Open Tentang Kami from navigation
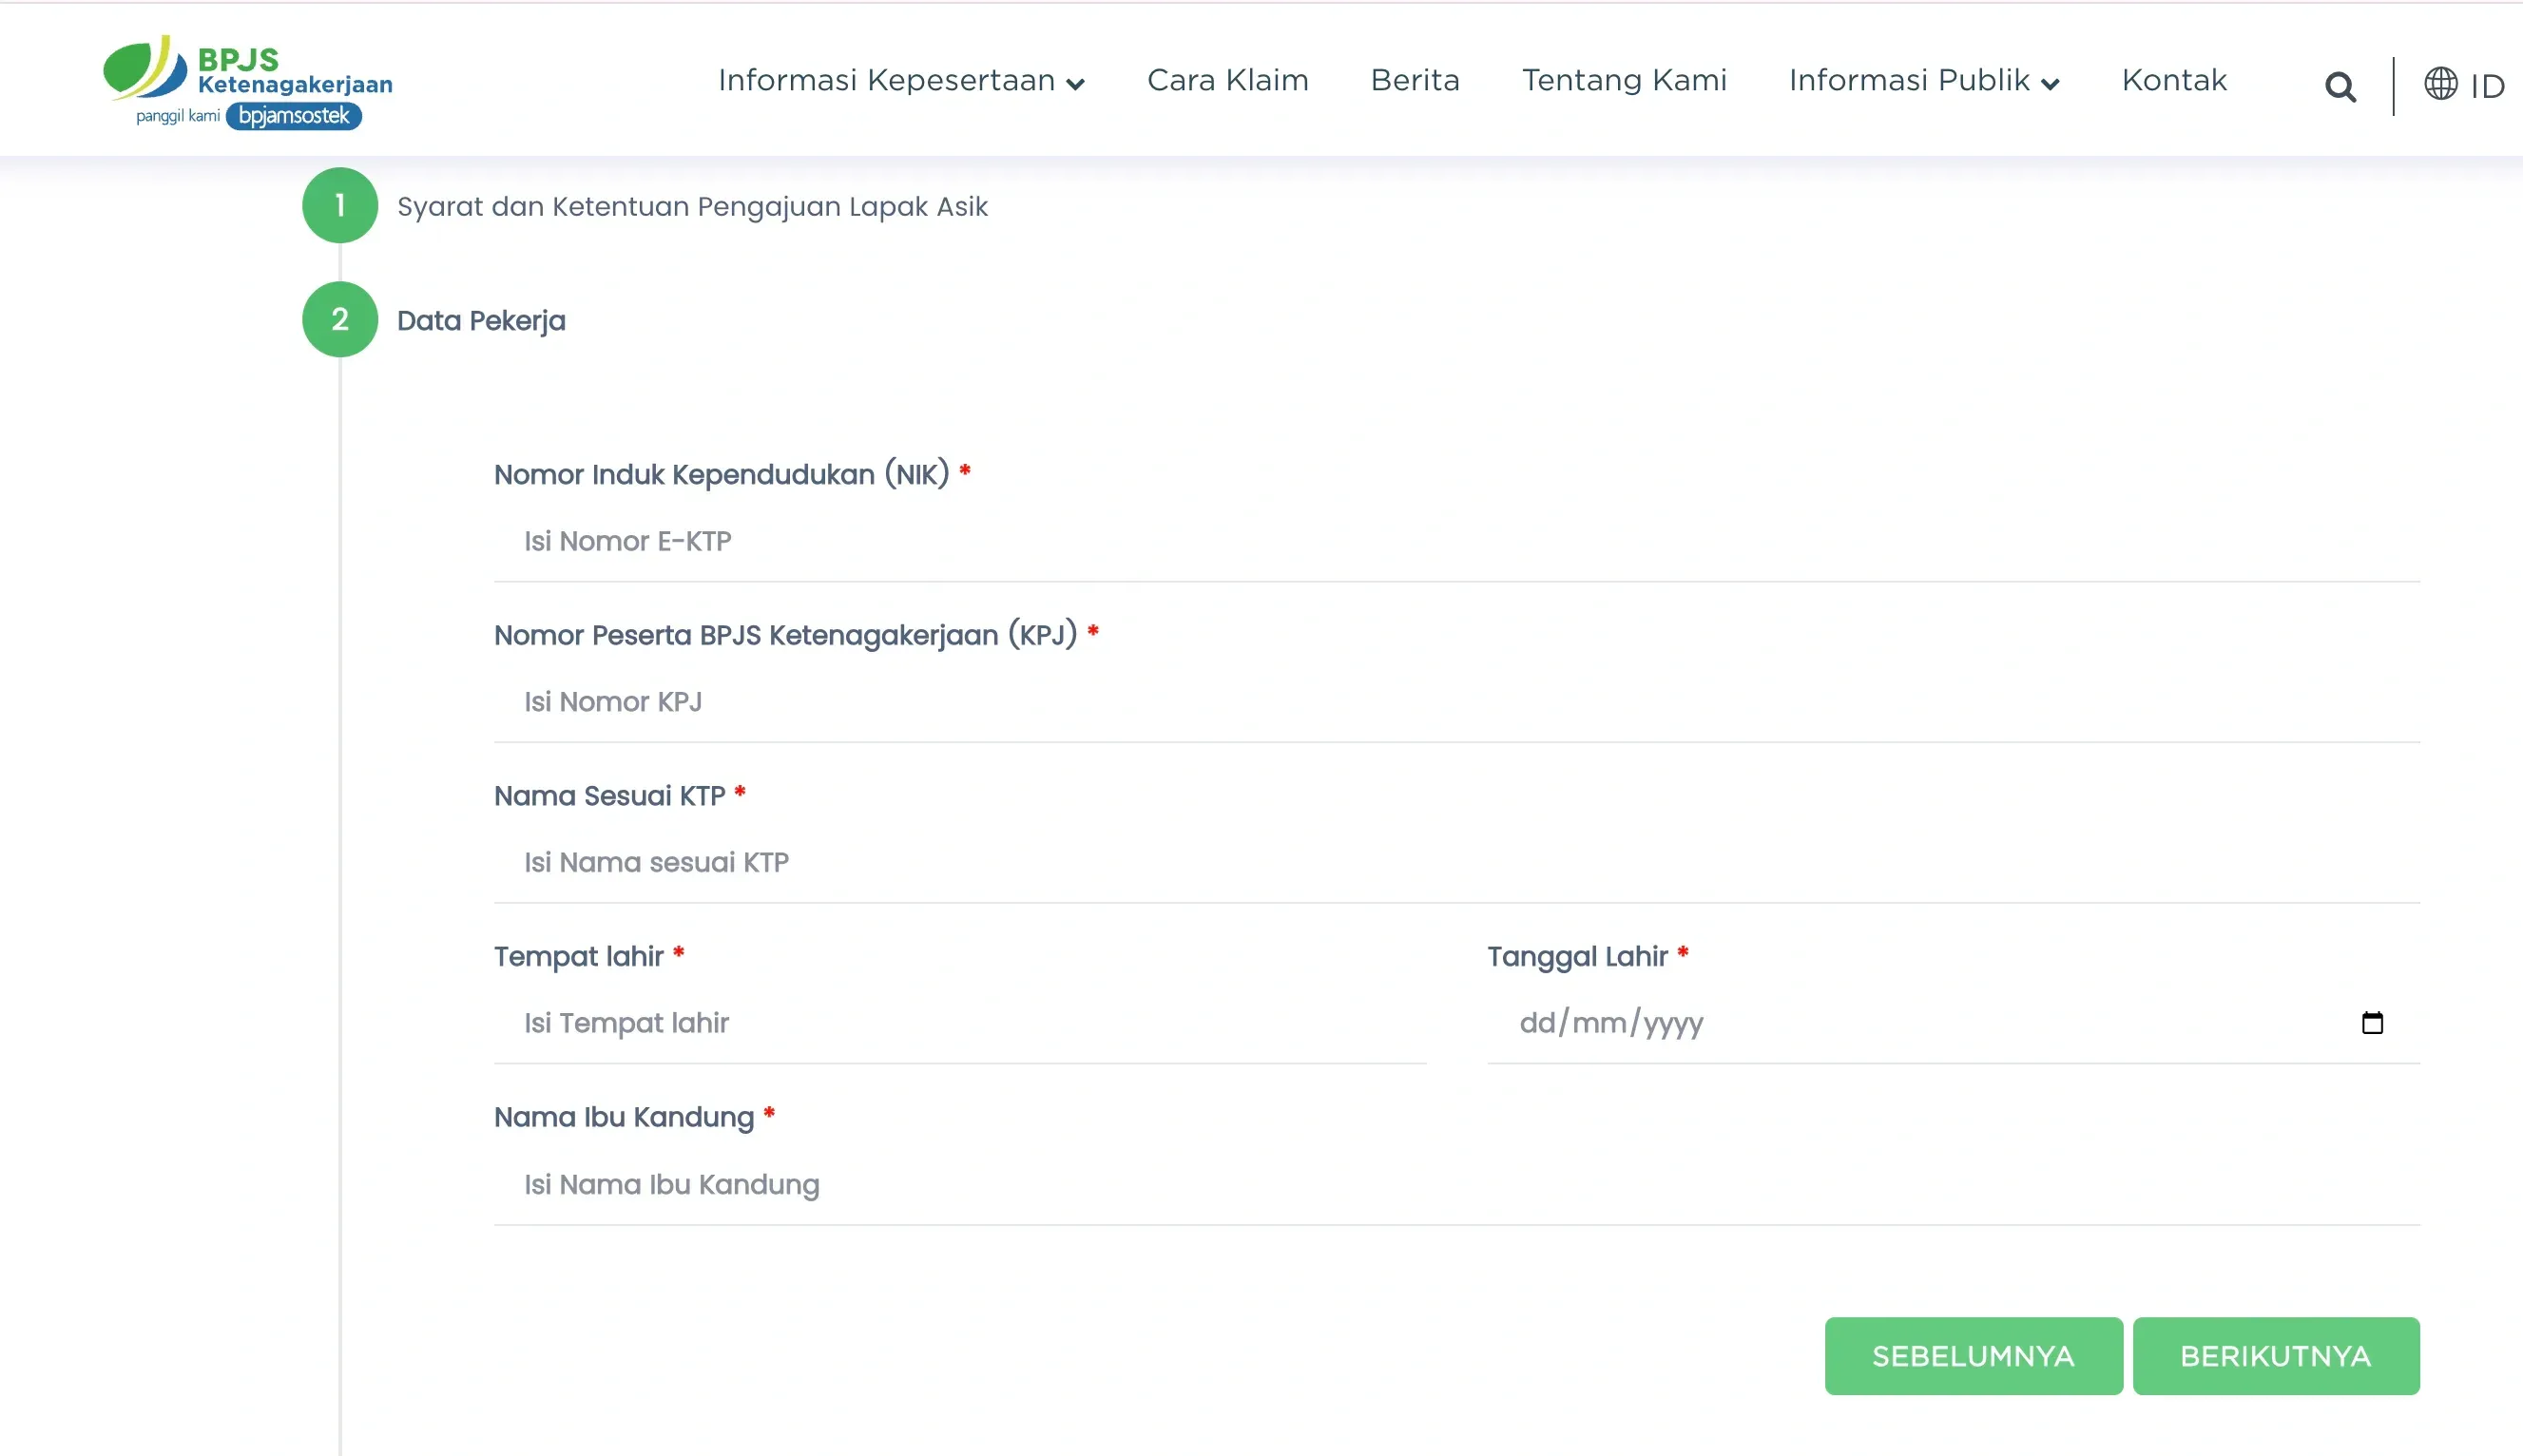This screenshot has width=2523, height=1456. [1624, 80]
